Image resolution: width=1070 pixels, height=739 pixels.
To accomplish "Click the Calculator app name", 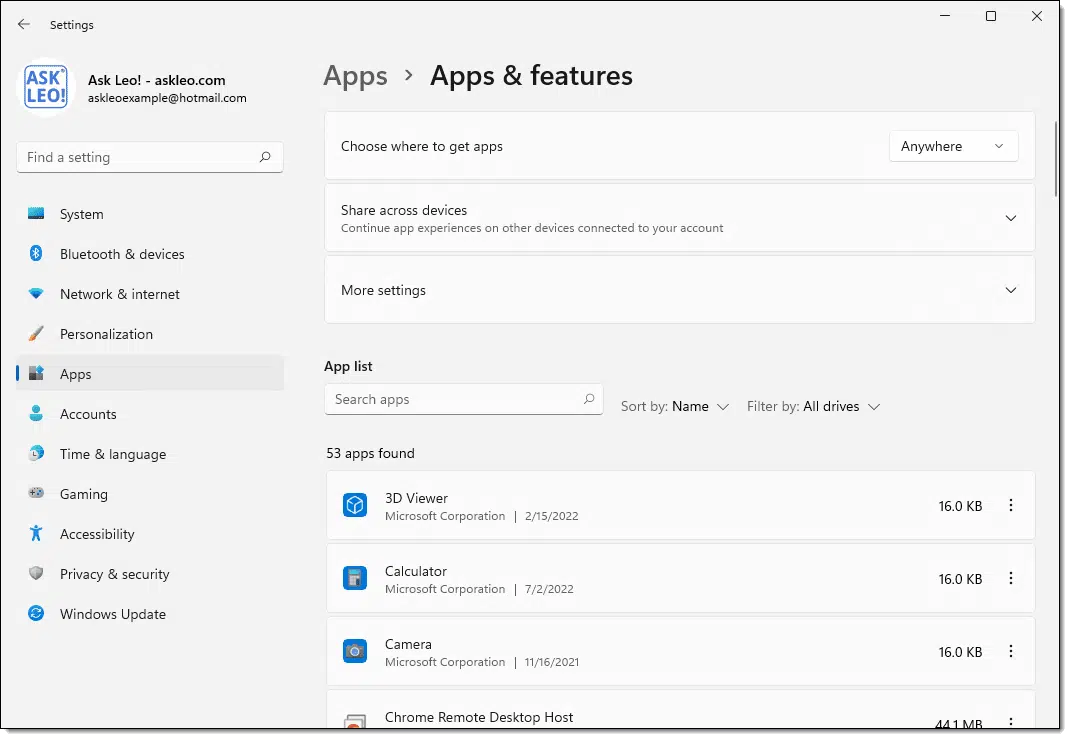I will click(x=416, y=572).
